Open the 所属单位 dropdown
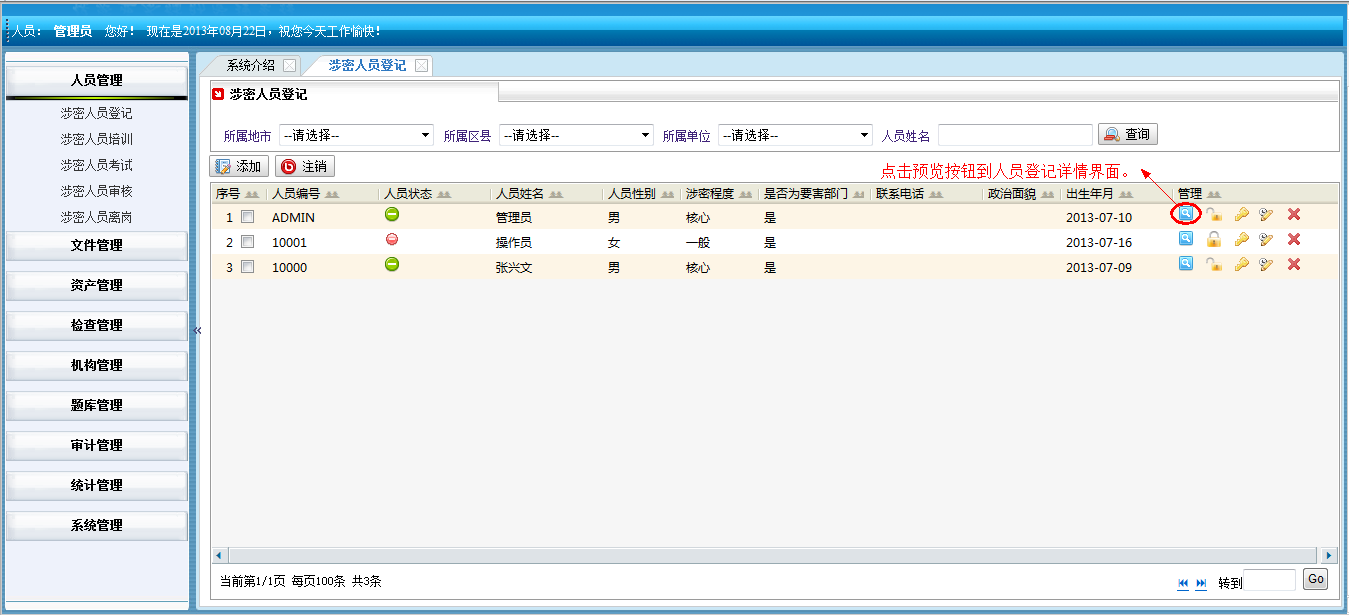The image size is (1349, 615). 796,135
